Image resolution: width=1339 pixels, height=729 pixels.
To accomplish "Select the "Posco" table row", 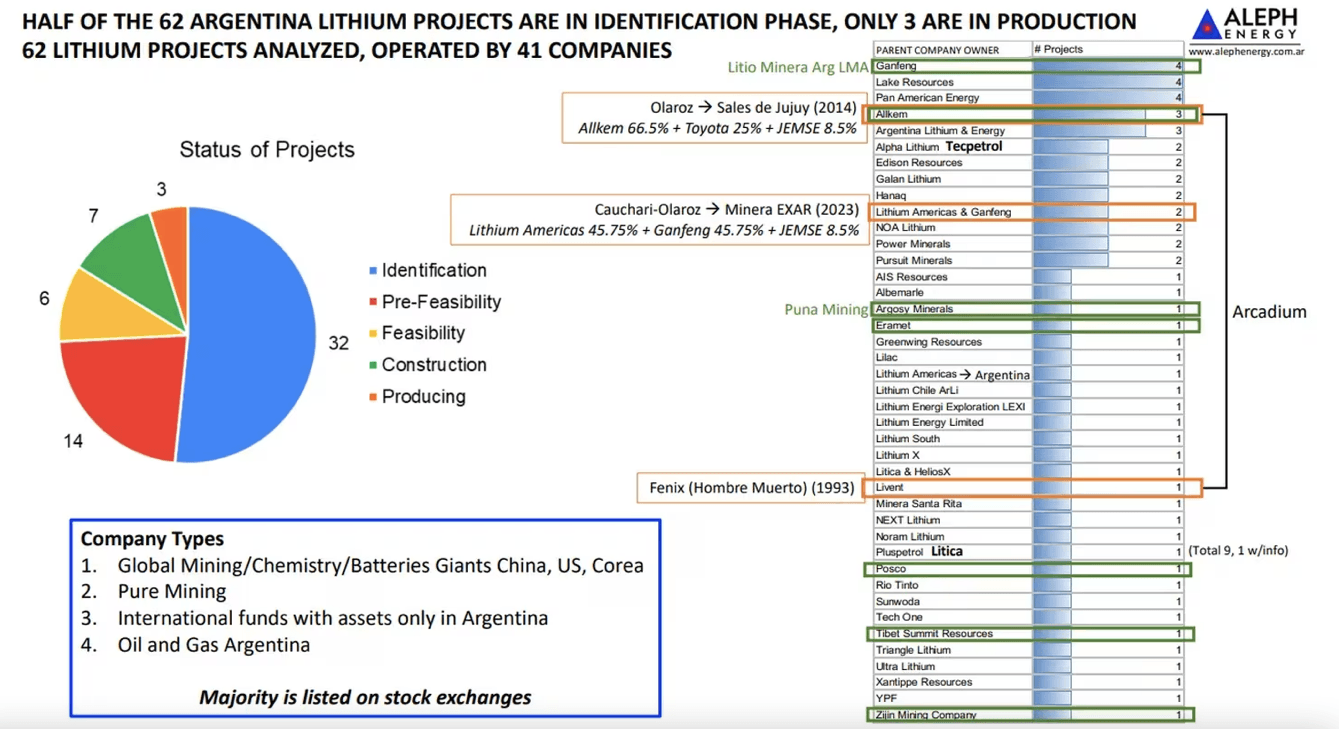I will 1029,569.
